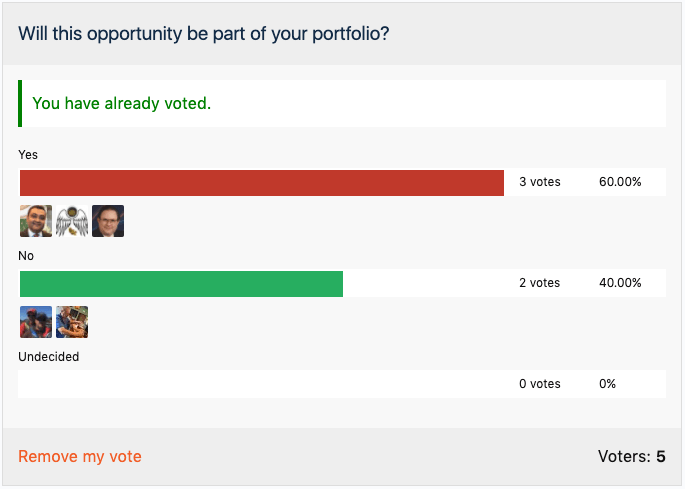Click the 'Voters: 5' total
The height and width of the screenshot is (489, 685).
[632, 456]
